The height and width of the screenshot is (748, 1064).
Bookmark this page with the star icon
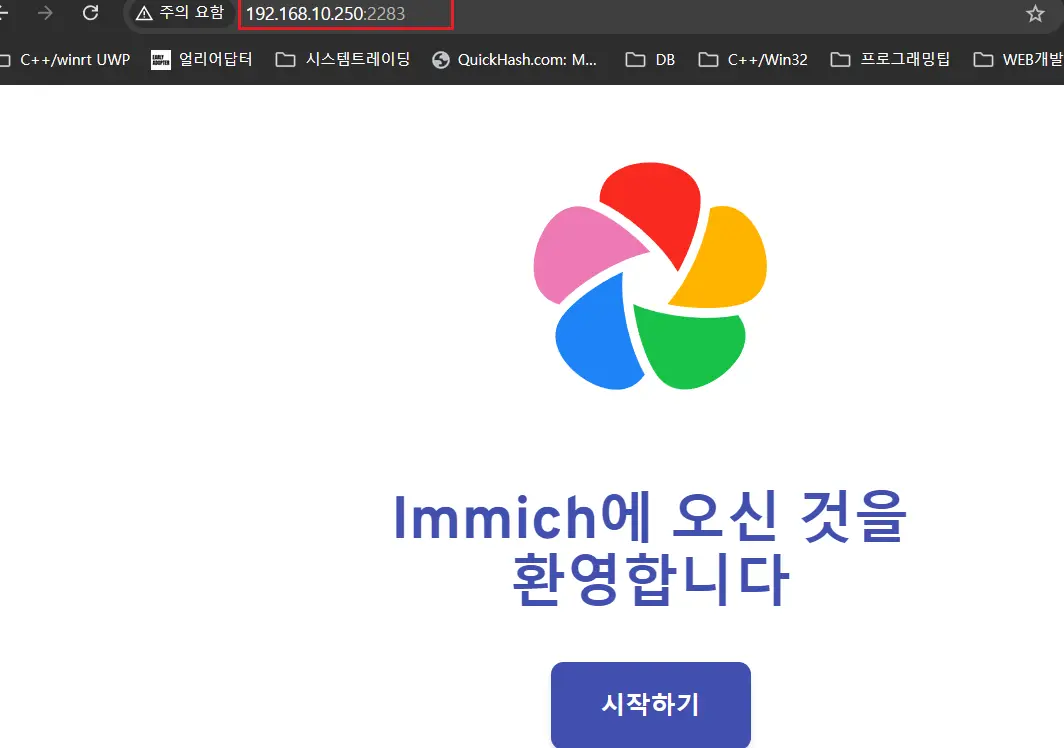(1035, 14)
